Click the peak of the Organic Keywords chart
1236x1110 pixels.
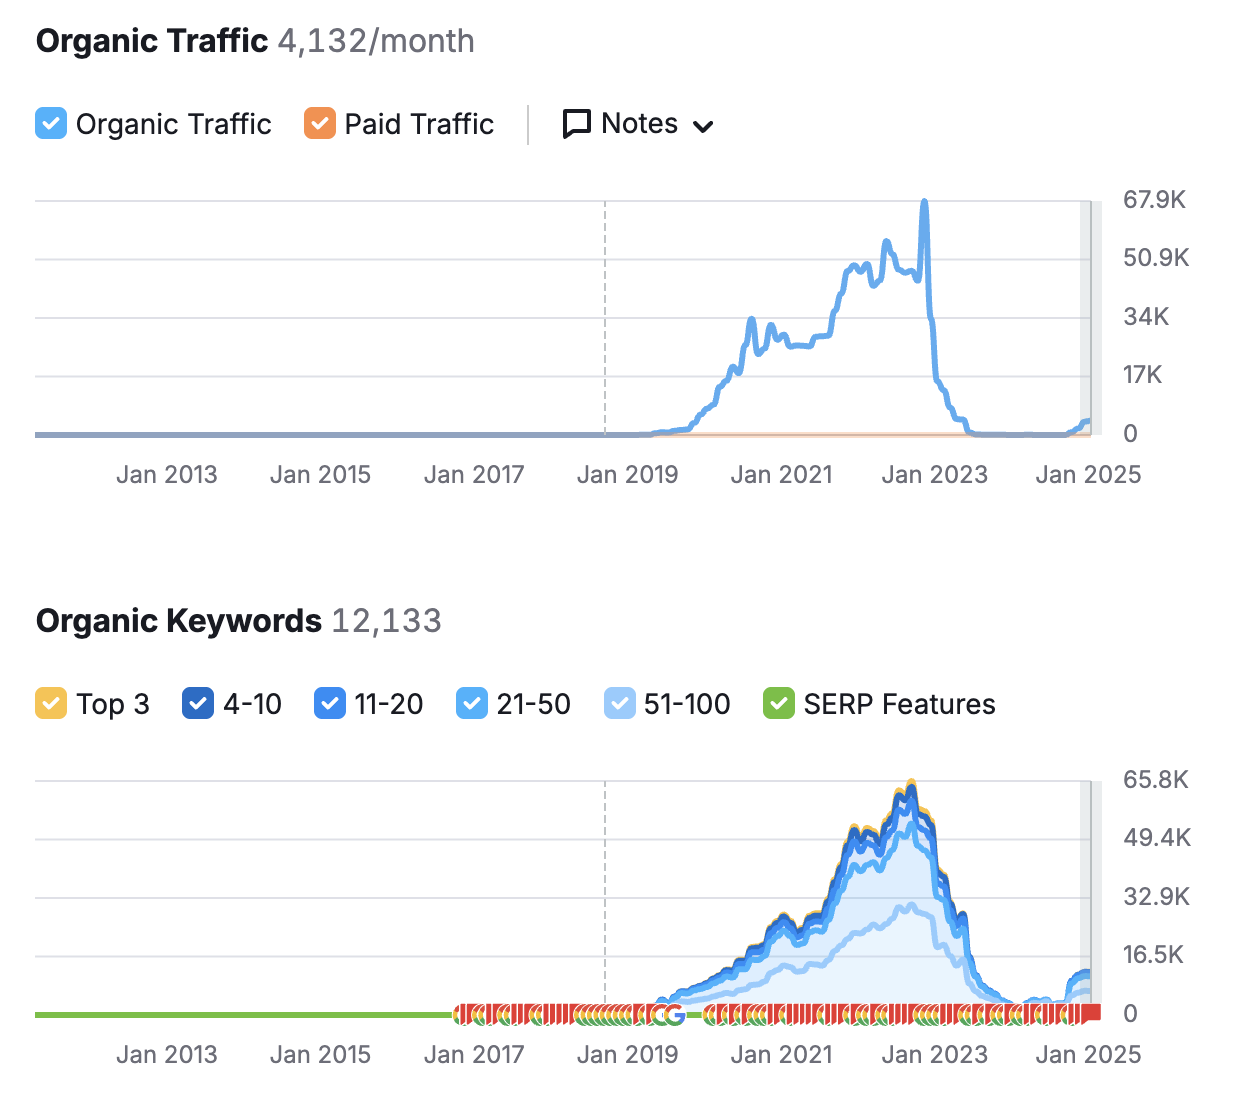[x=911, y=784]
